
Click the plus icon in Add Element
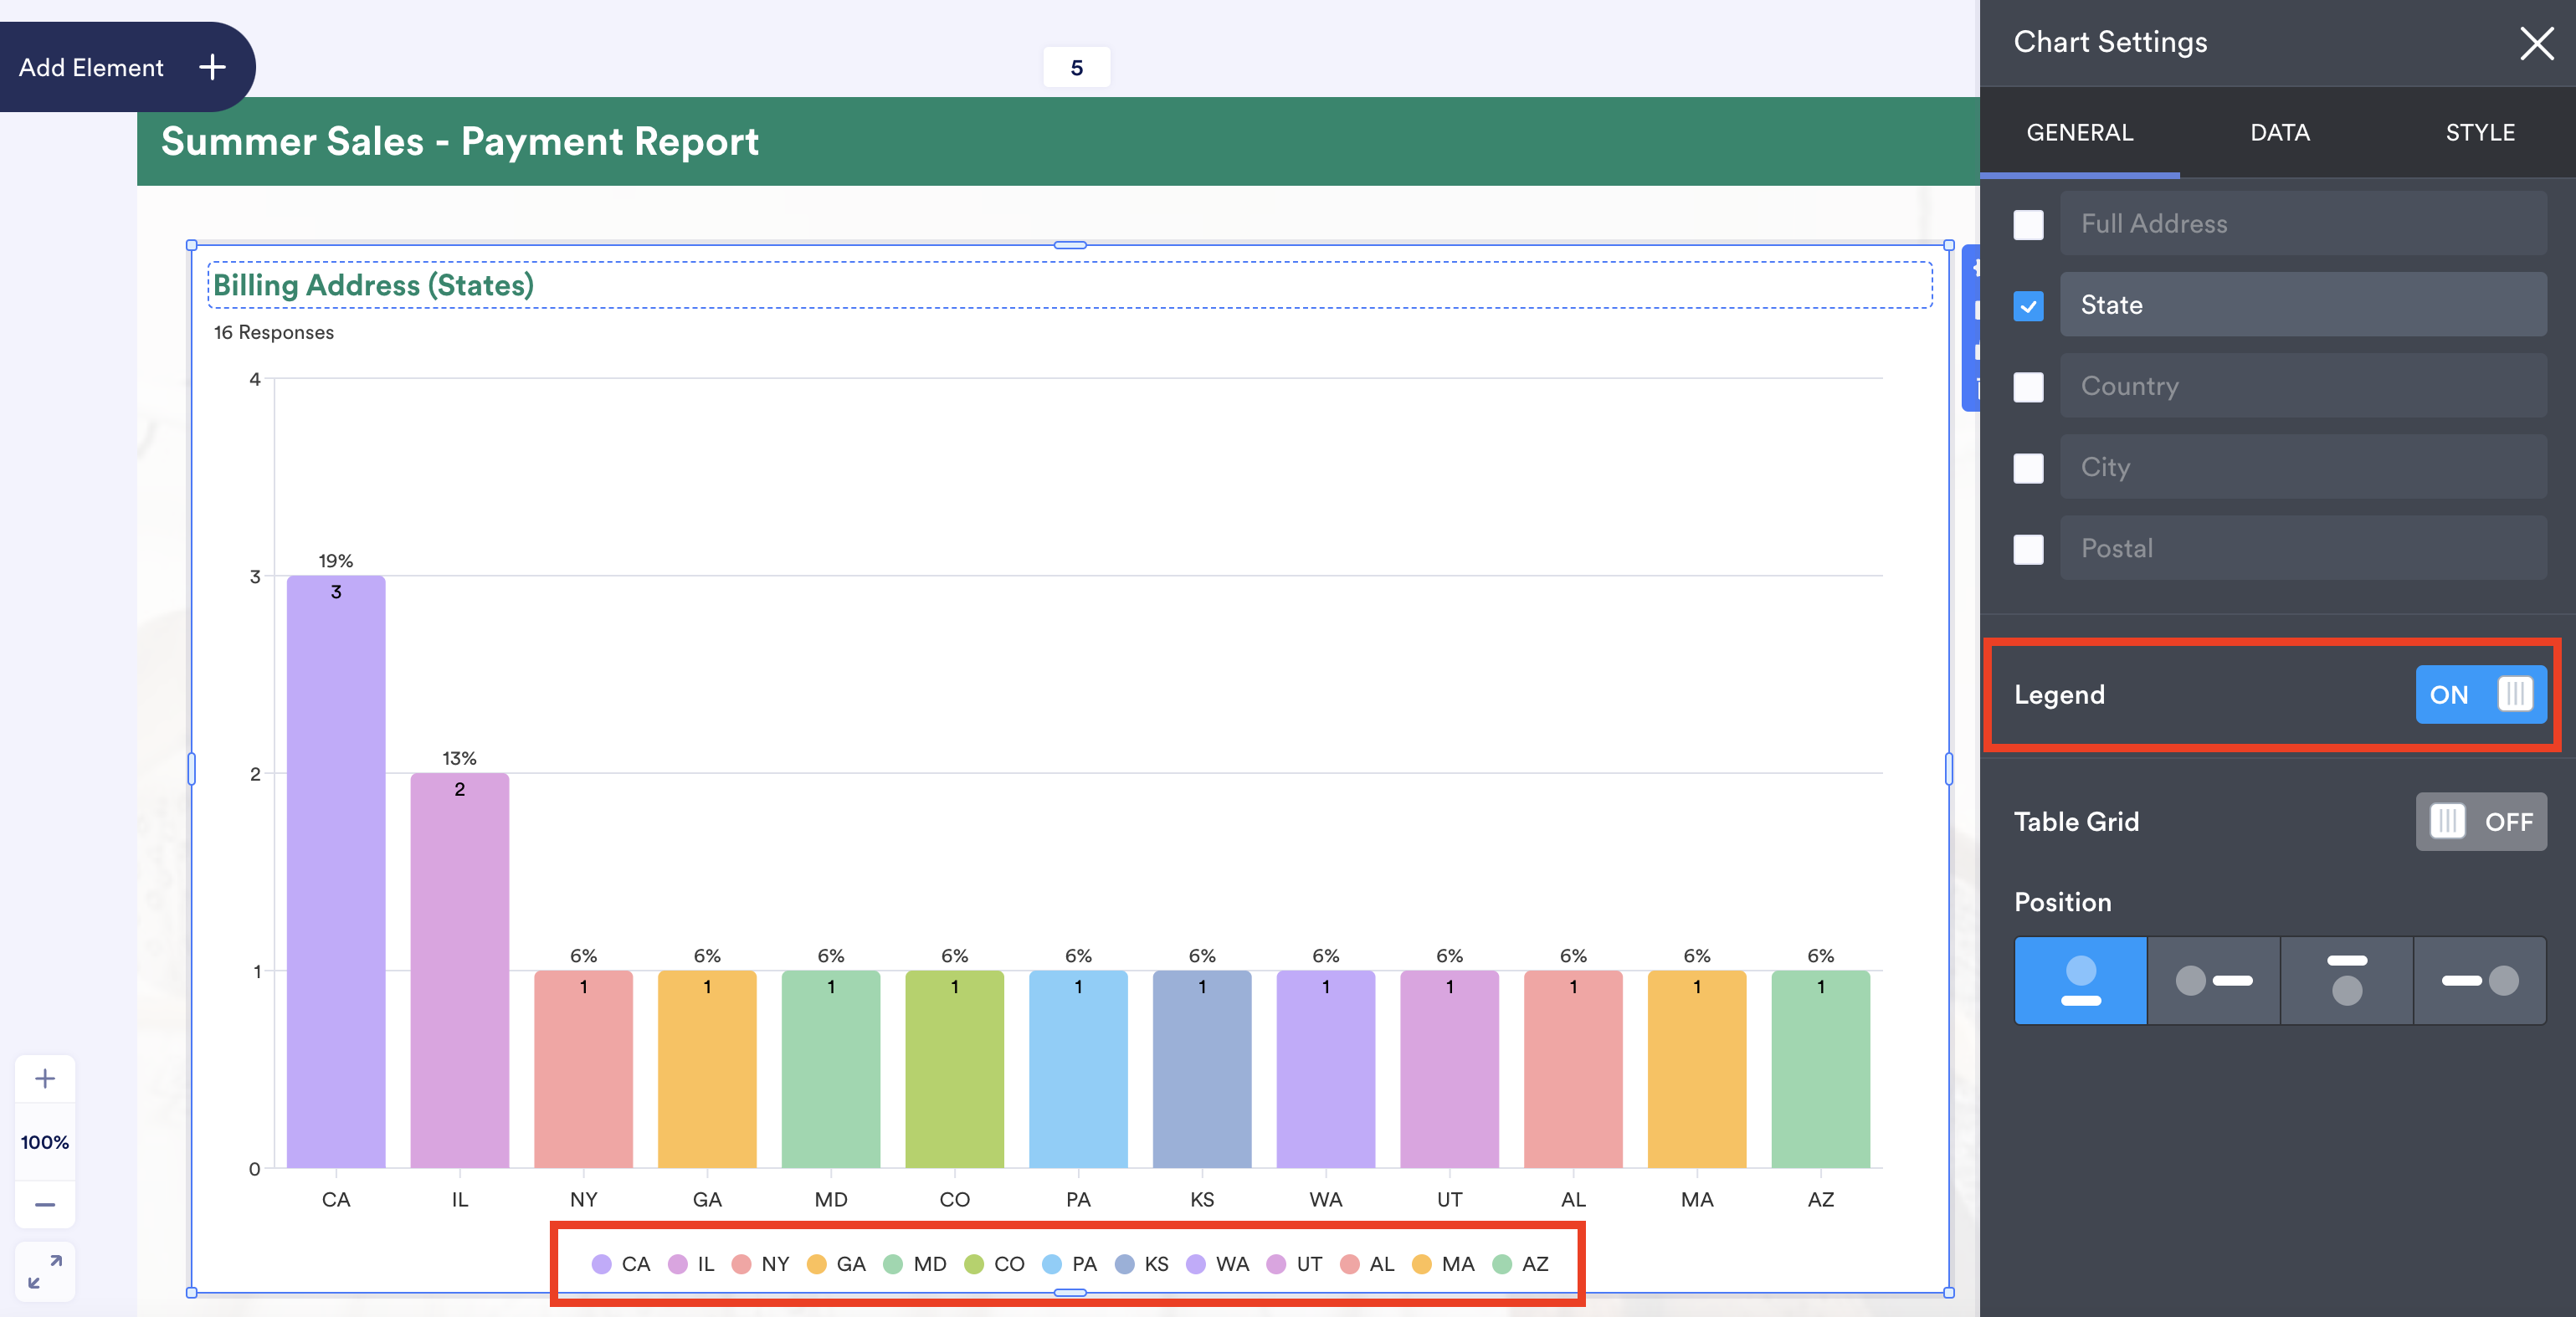click(212, 67)
